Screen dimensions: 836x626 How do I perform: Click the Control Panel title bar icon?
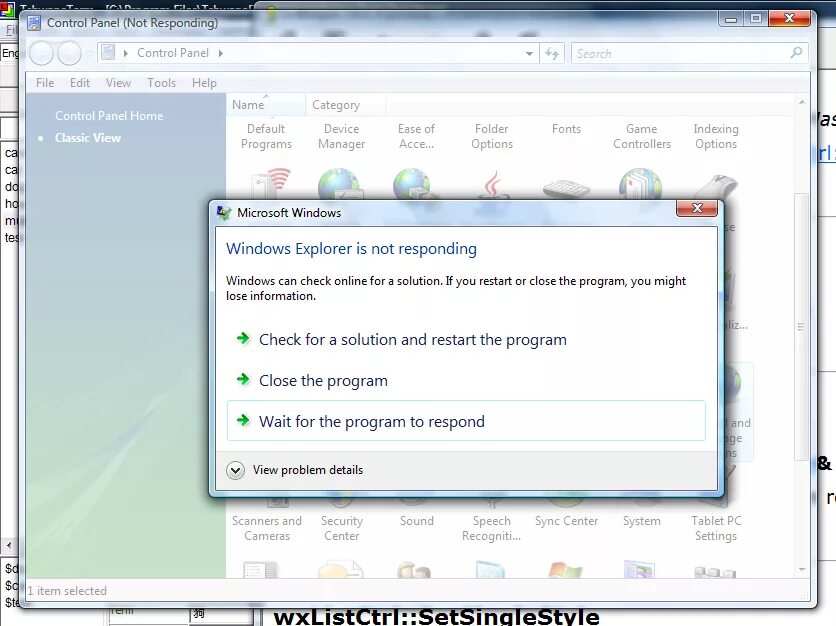pos(34,23)
